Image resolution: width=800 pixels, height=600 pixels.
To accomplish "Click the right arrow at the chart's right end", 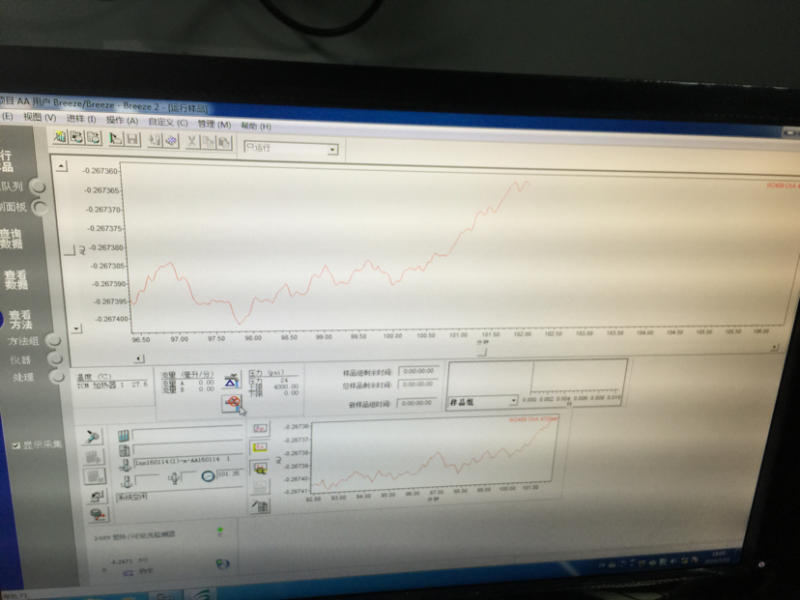I will pyautogui.click(x=774, y=347).
